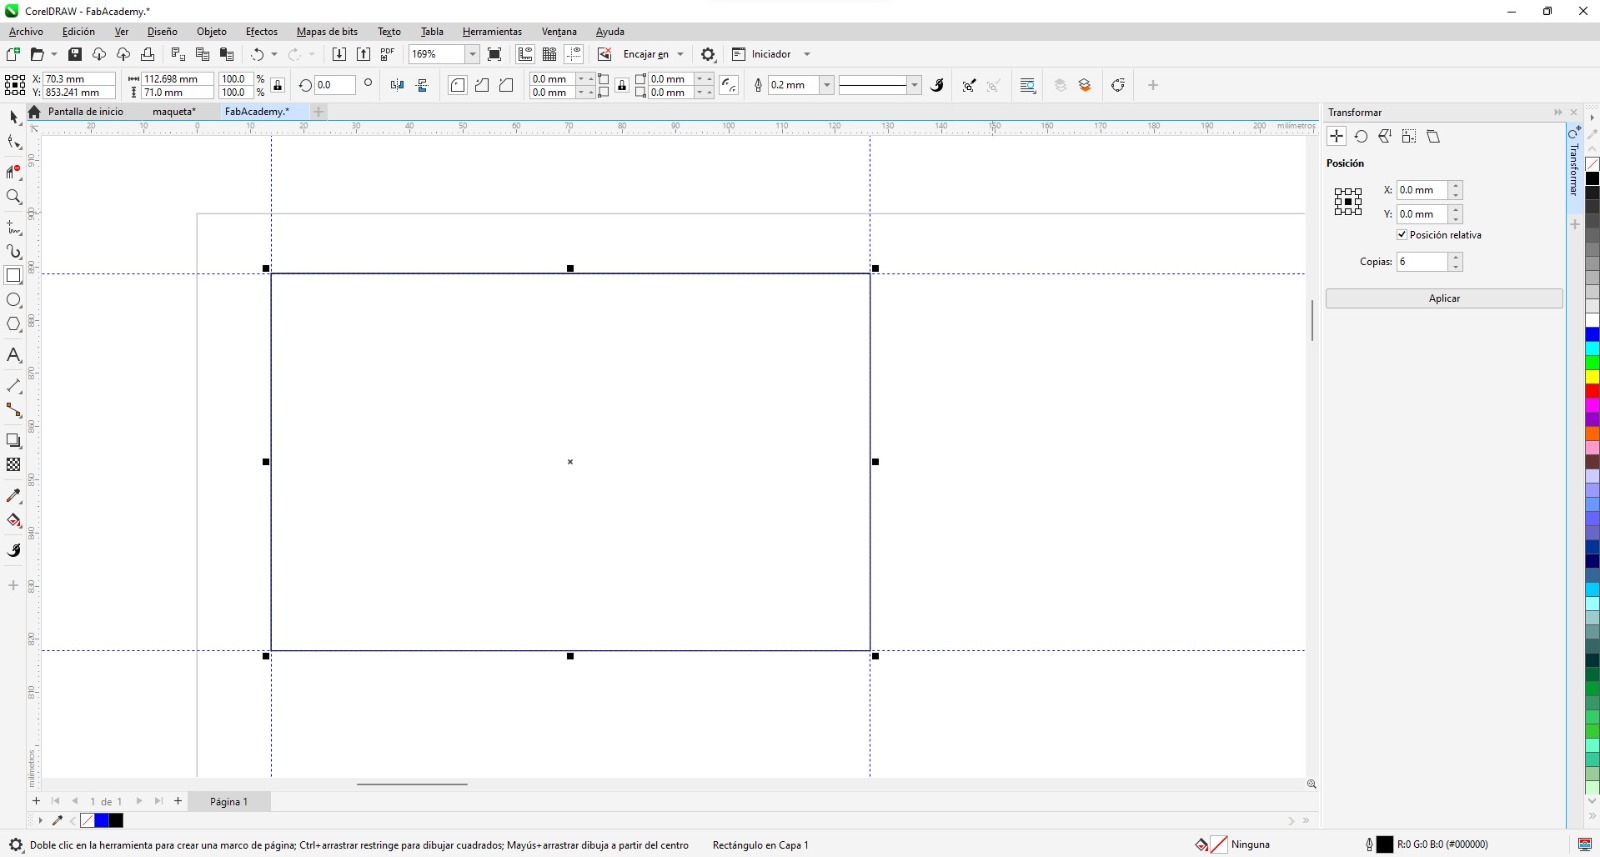Expand the Undo history dropdown arrow

click(274, 54)
